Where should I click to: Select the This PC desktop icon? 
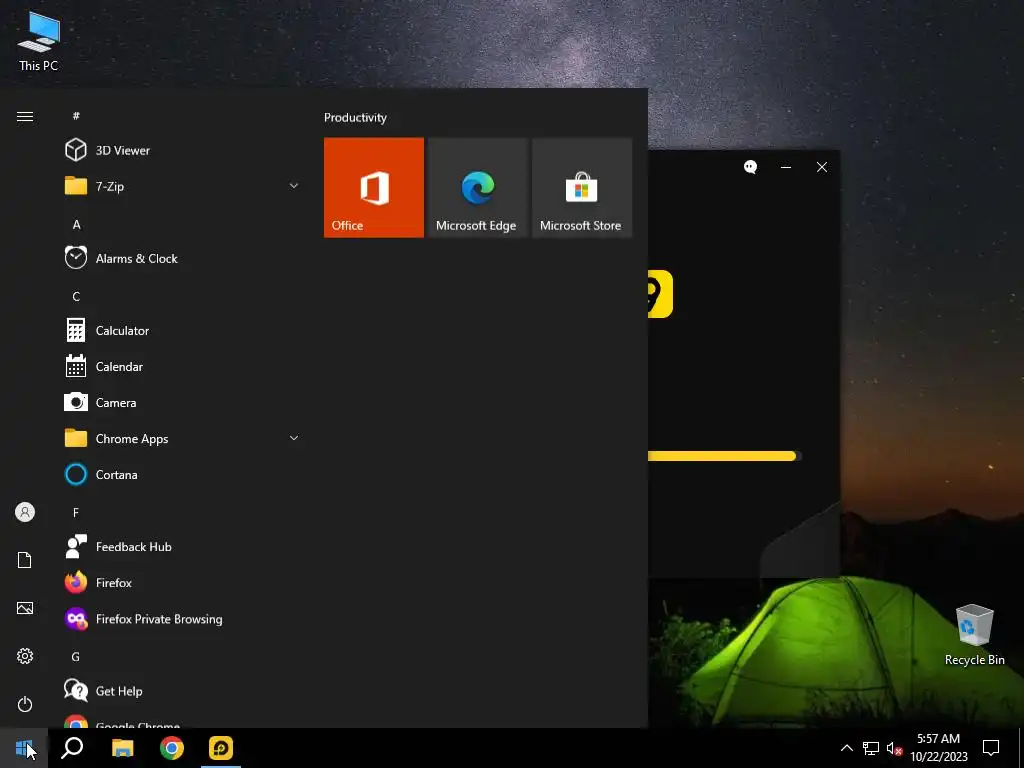(x=39, y=40)
